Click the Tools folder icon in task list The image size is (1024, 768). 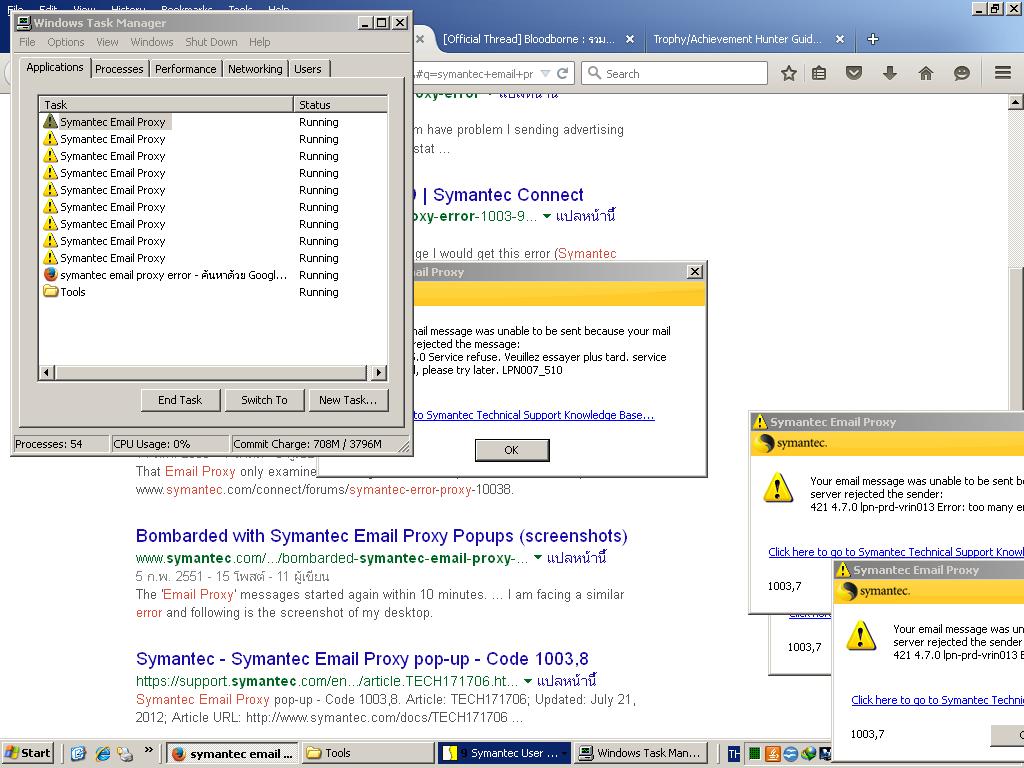click(50, 291)
